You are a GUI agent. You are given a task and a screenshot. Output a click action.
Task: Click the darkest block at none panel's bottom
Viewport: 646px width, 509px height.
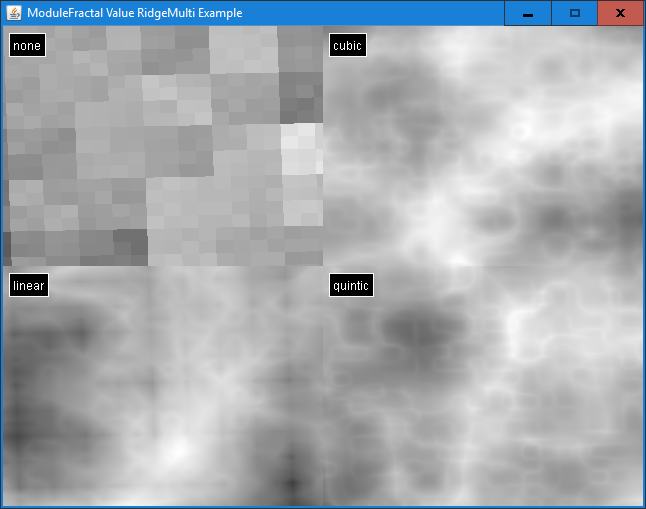129,241
